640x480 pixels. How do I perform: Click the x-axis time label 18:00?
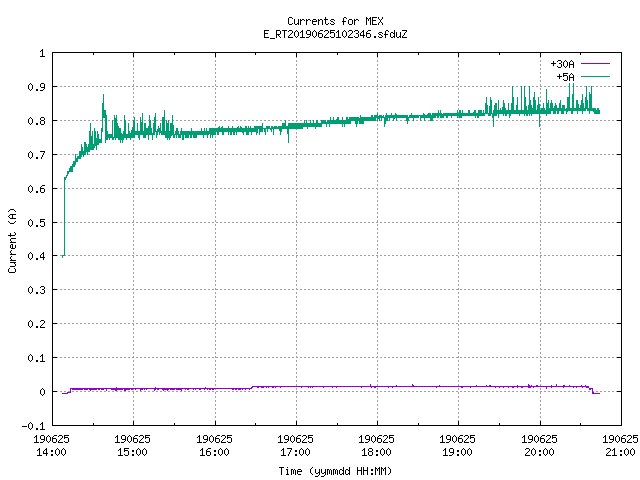(x=376, y=452)
